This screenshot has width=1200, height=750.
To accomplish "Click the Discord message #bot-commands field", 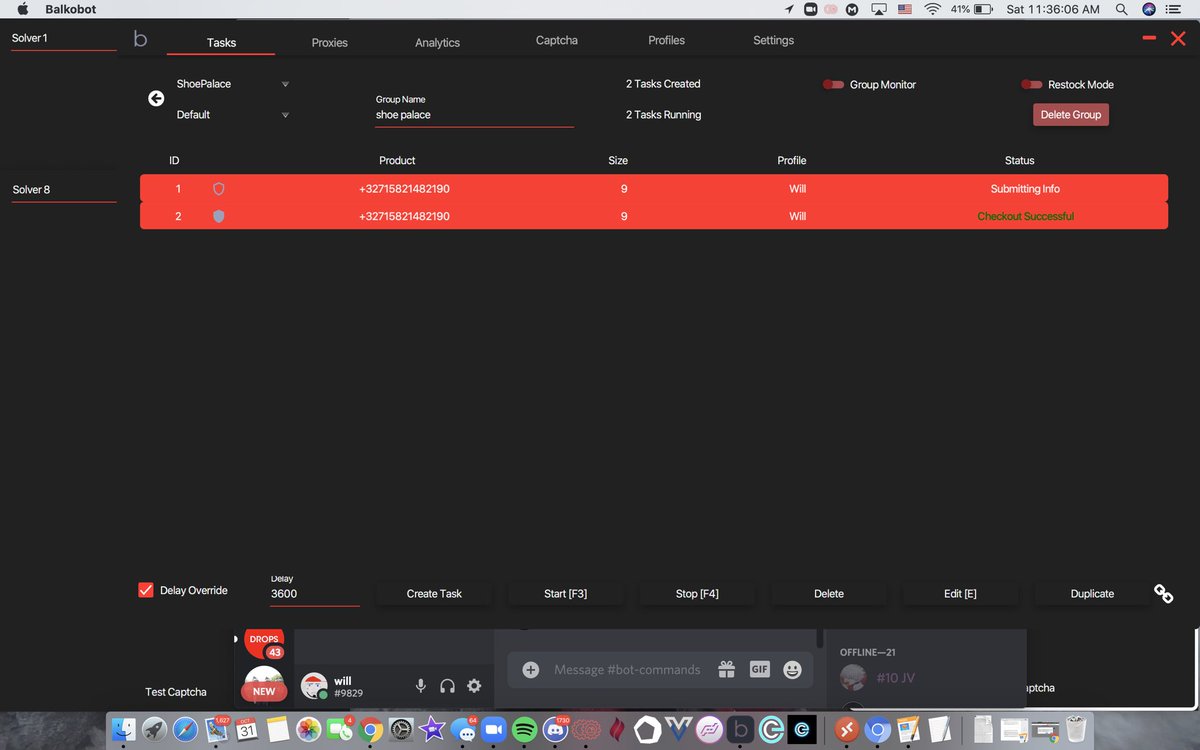I will [627, 670].
